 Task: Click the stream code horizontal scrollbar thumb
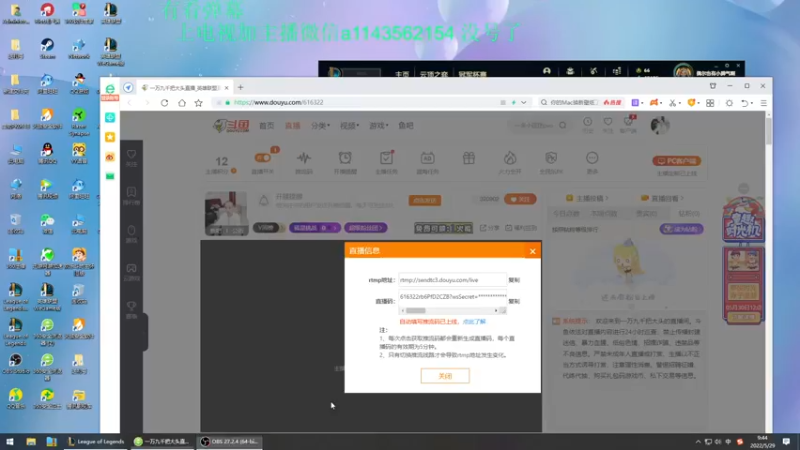pos(416,310)
